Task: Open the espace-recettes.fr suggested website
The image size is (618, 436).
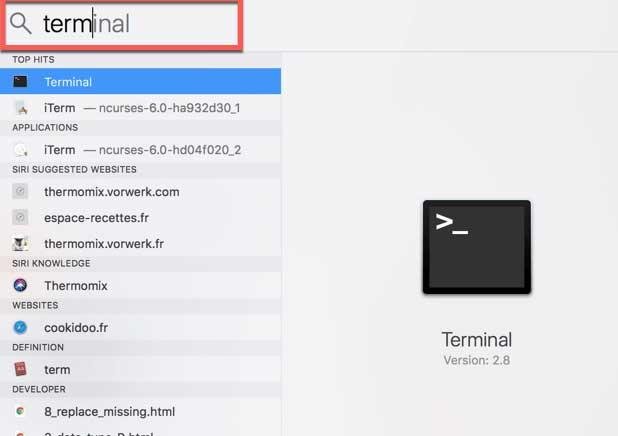Action: pyautogui.click(x=140, y=218)
